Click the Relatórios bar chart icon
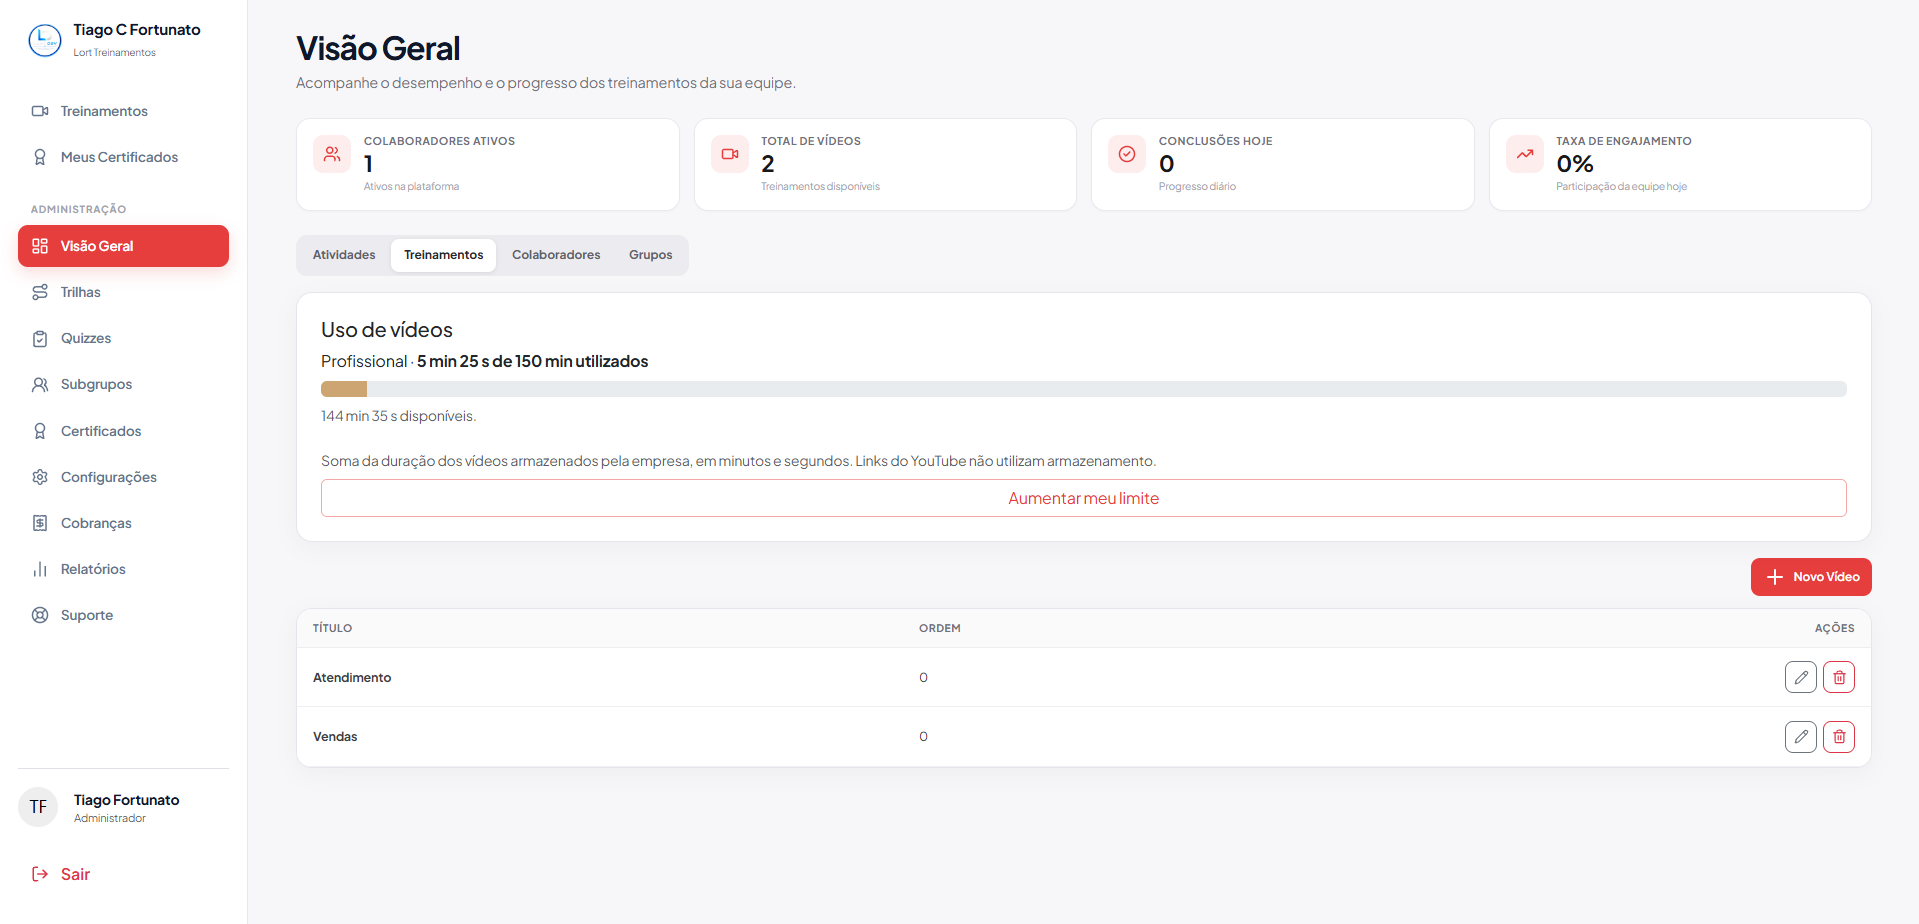The image size is (1919, 924). 40,569
